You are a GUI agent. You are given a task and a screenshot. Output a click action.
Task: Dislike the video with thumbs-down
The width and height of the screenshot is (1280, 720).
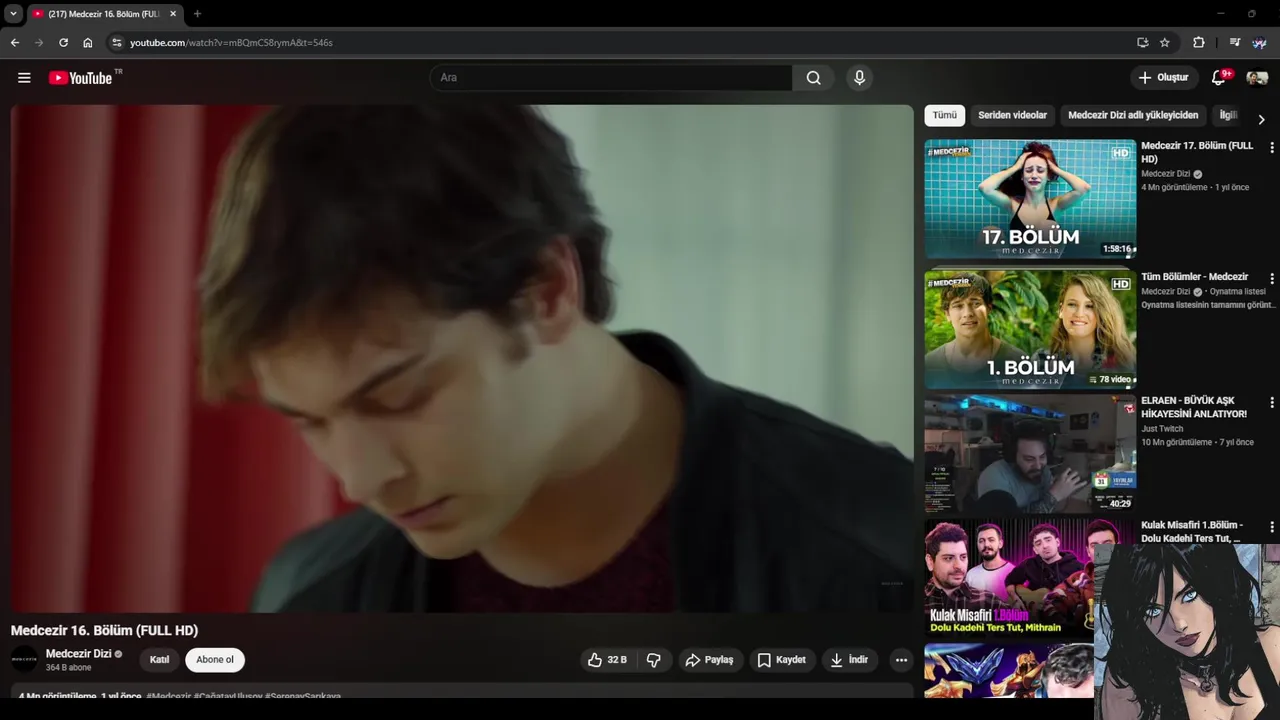point(654,660)
